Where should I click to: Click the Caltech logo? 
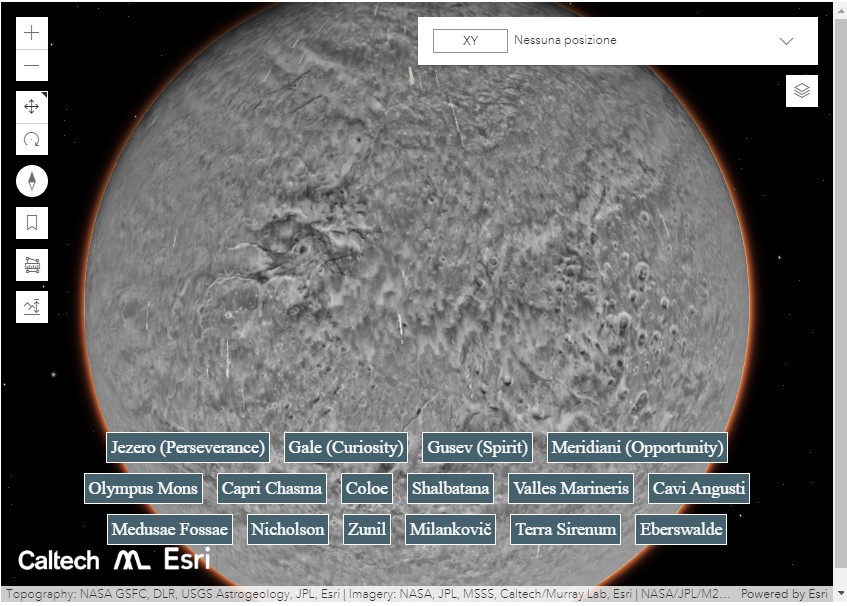(x=59, y=561)
